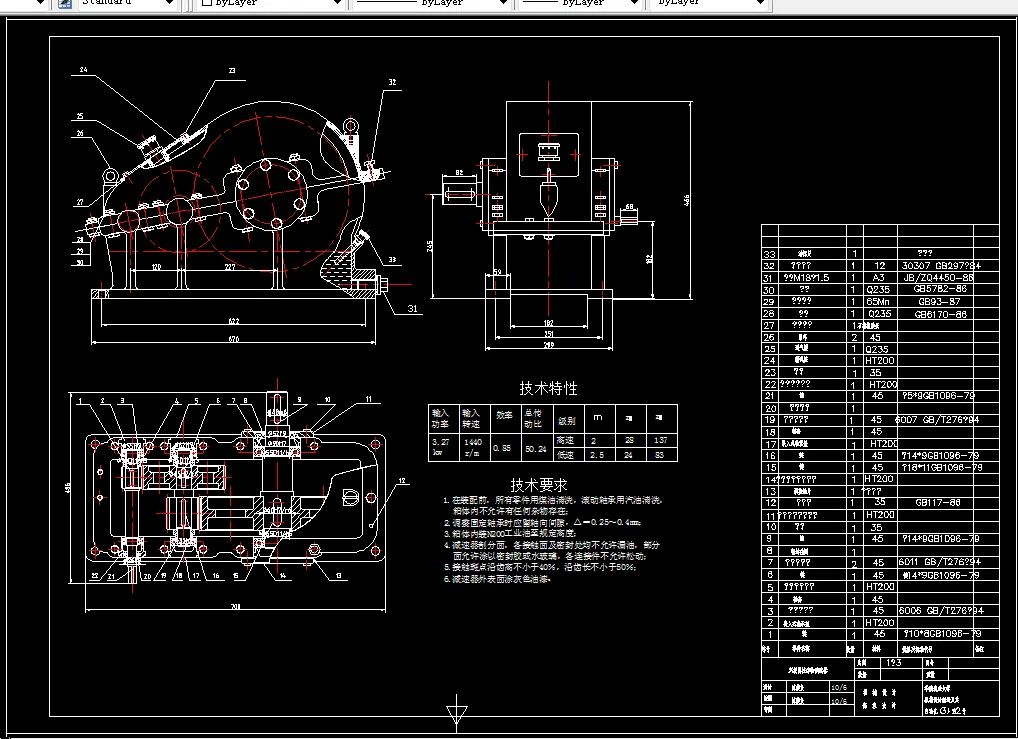The image size is (1018, 739).
Task: Click callout 24 leader label in front view
Action: (84, 69)
